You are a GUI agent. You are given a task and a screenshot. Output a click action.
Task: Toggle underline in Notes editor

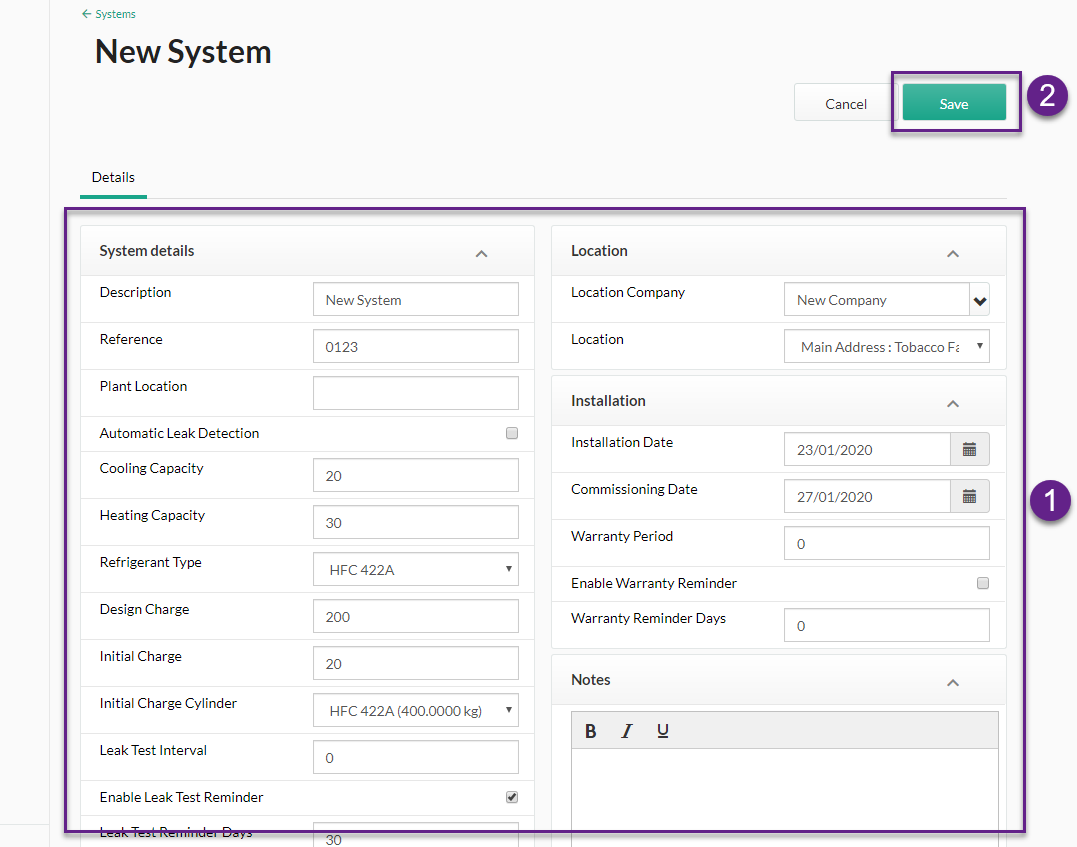pyautogui.click(x=662, y=731)
